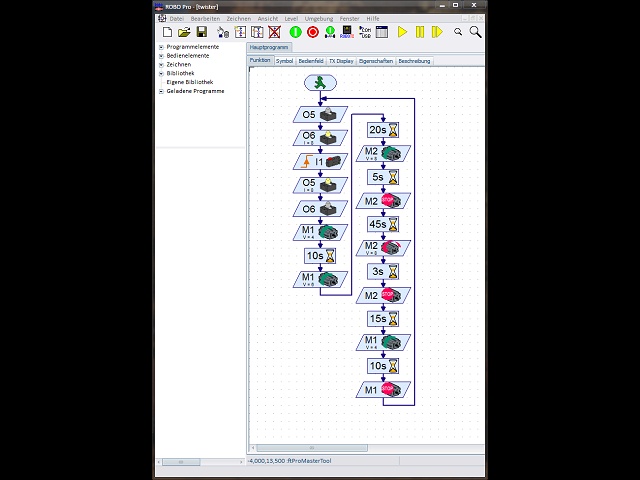Open the Ansicht menu
The image size is (640, 480).
[268, 19]
